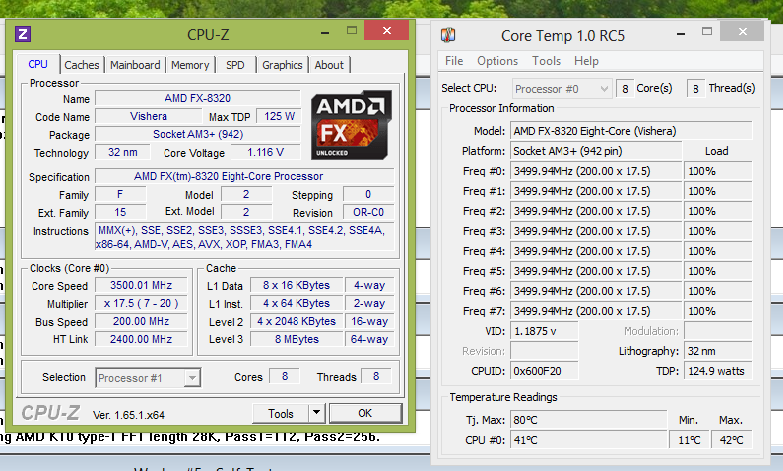Click the Max TDP value 125 W
Image resolution: width=783 pixels, height=471 pixels.
tap(279, 116)
